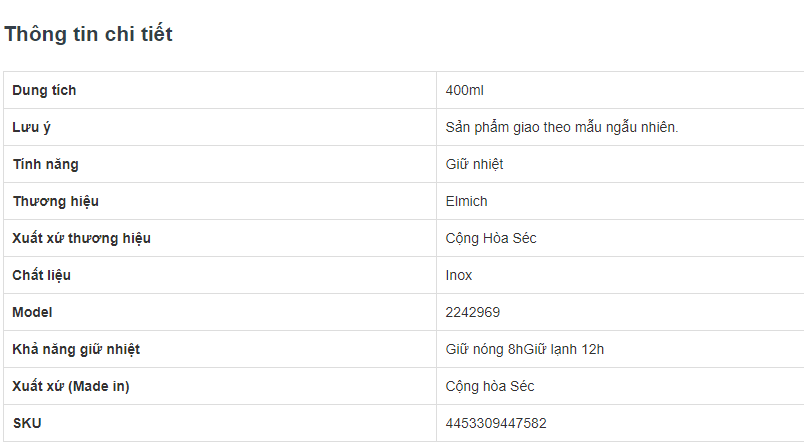
Task: Select the "Dung tích" label cell
Action: click(44, 91)
